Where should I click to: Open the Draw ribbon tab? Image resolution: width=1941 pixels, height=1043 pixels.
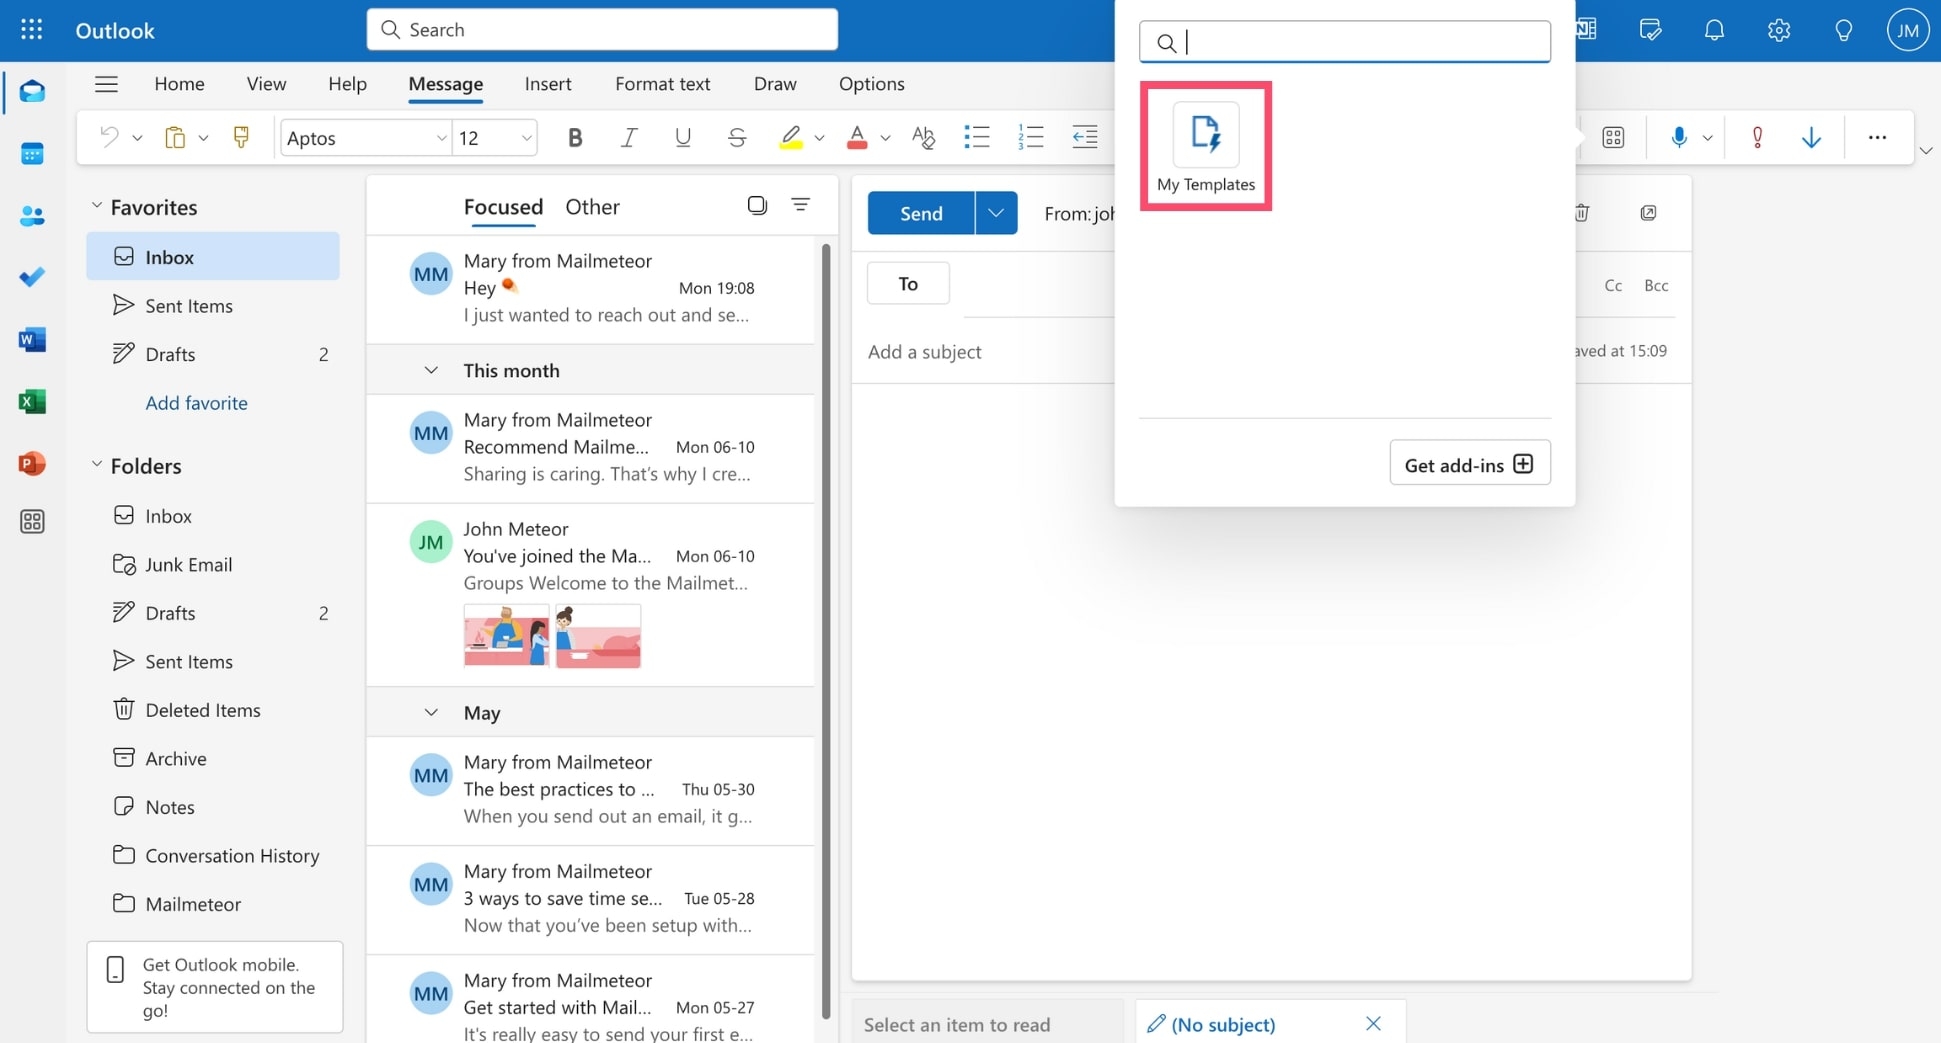[x=775, y=84]
